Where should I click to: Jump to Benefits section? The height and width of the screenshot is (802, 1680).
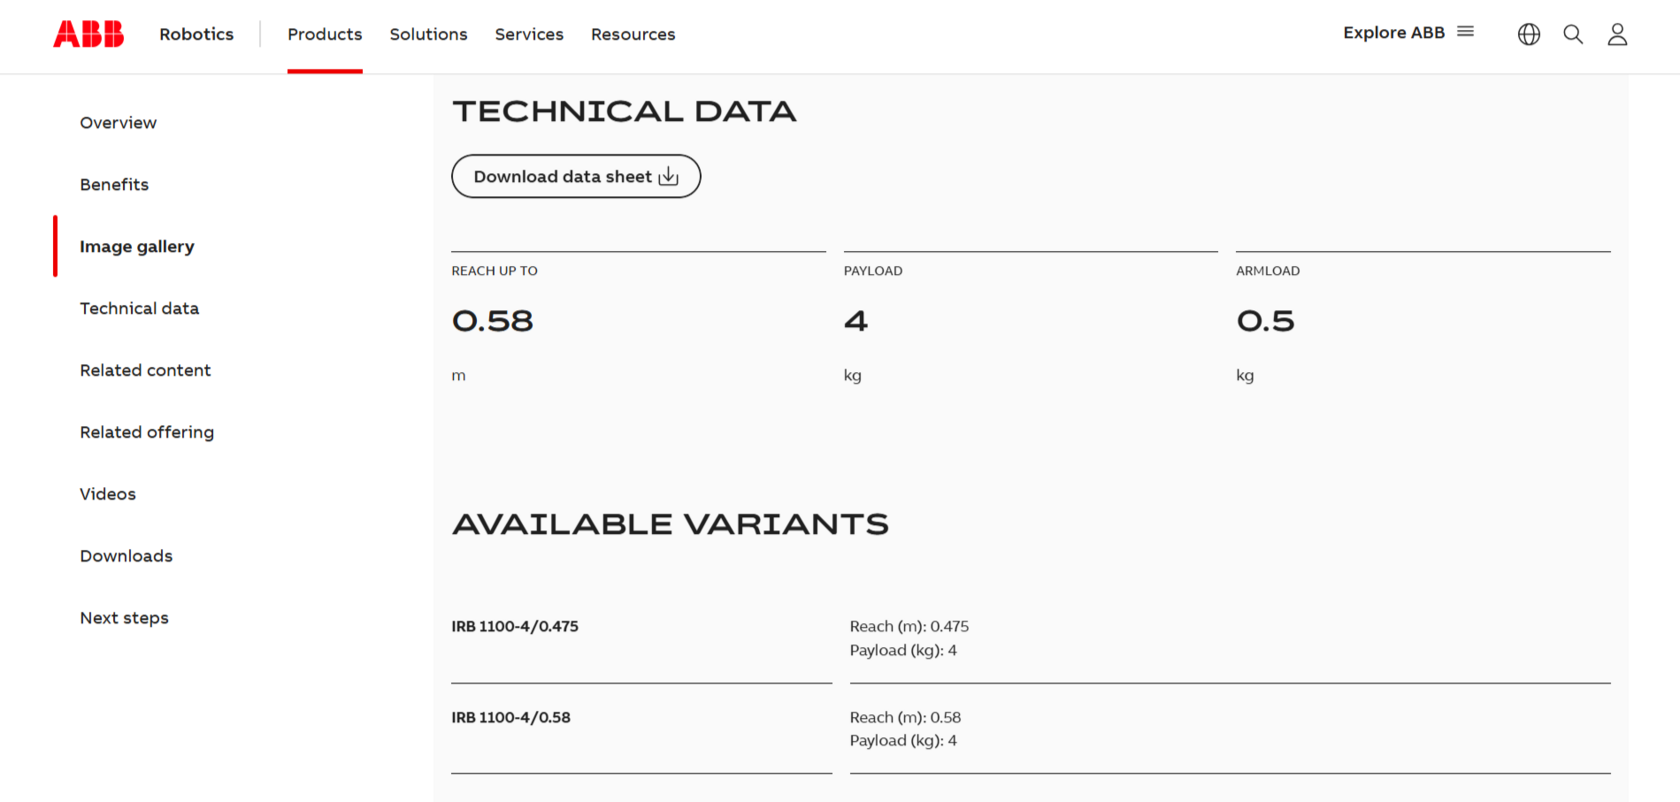click(x=114, y=185)
